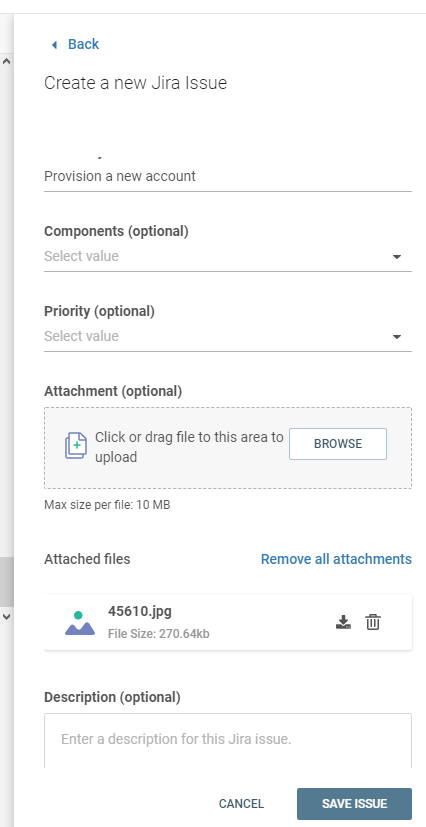Click the 45610.jpg file name
Screen dimensions: 426x827
[x=140, y=611]
